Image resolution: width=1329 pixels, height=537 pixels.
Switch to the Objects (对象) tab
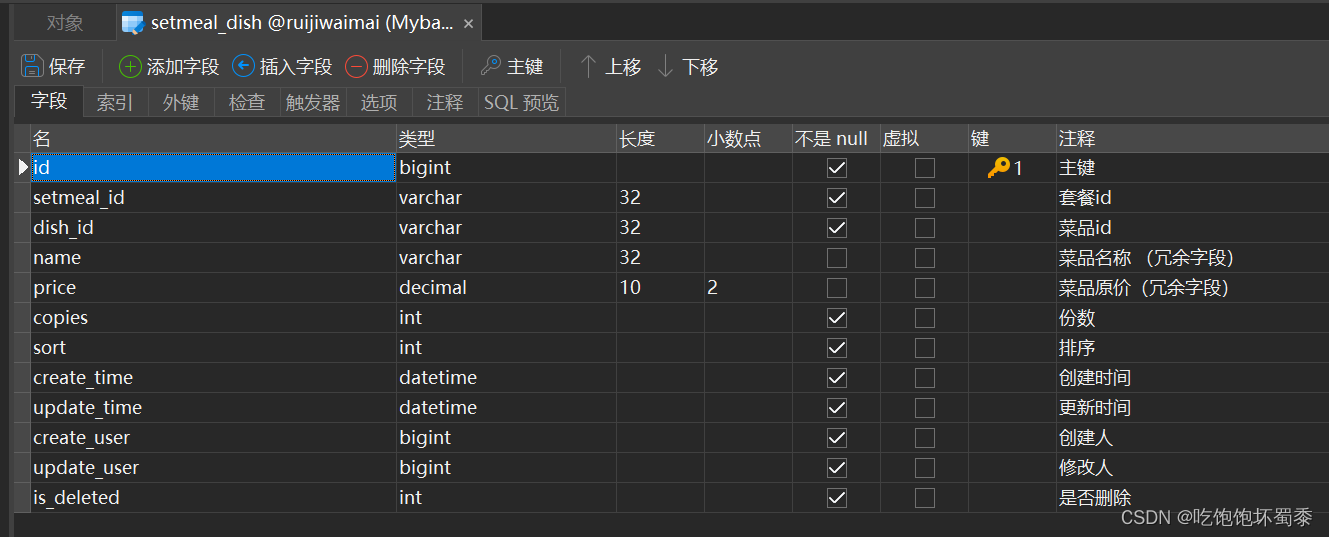[66, 23]
